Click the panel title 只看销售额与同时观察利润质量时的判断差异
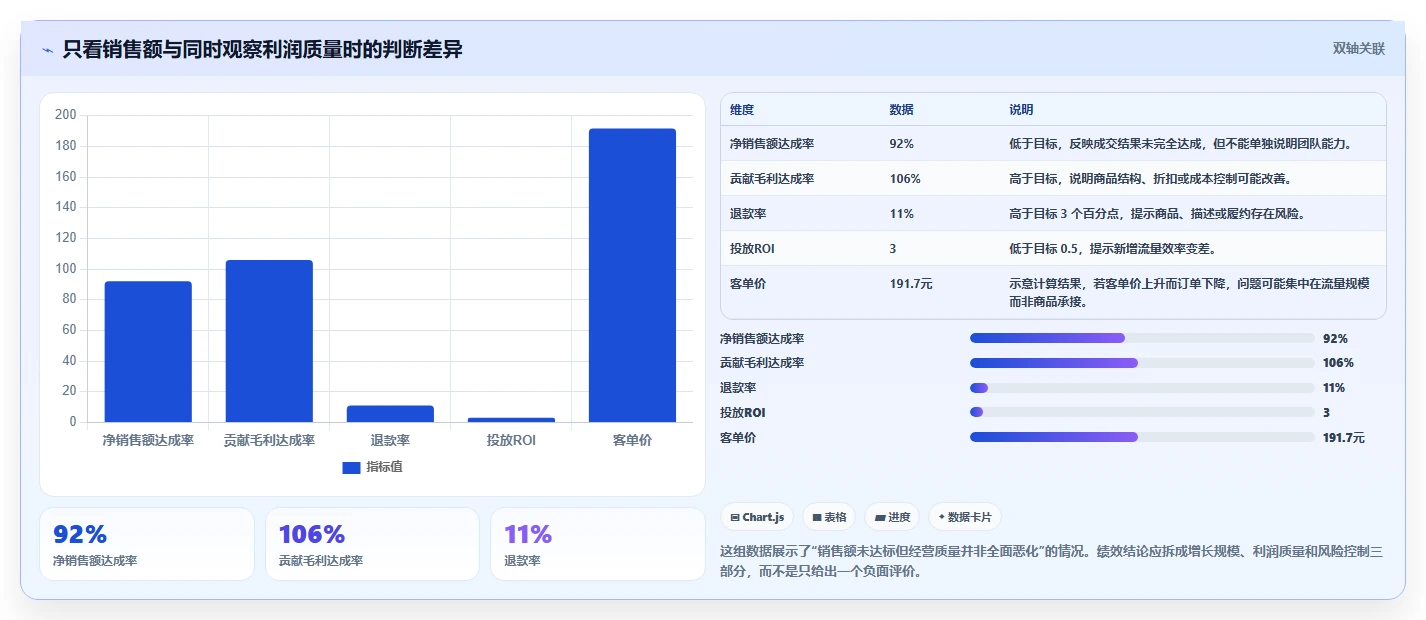Image resolution: width=1426 pixels, height=620 pixels. 262,49
